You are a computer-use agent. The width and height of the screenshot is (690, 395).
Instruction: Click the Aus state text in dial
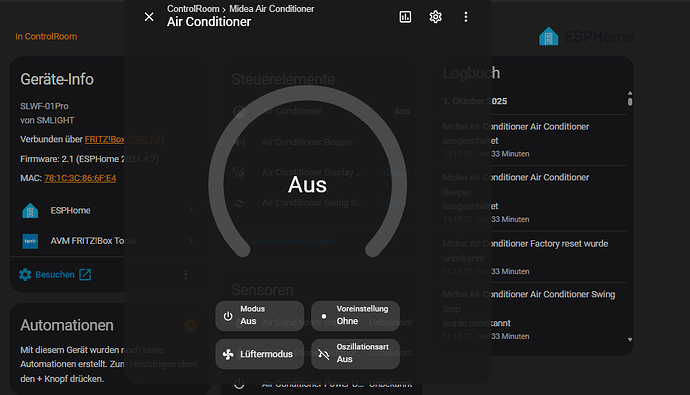[x=307, y=185]
